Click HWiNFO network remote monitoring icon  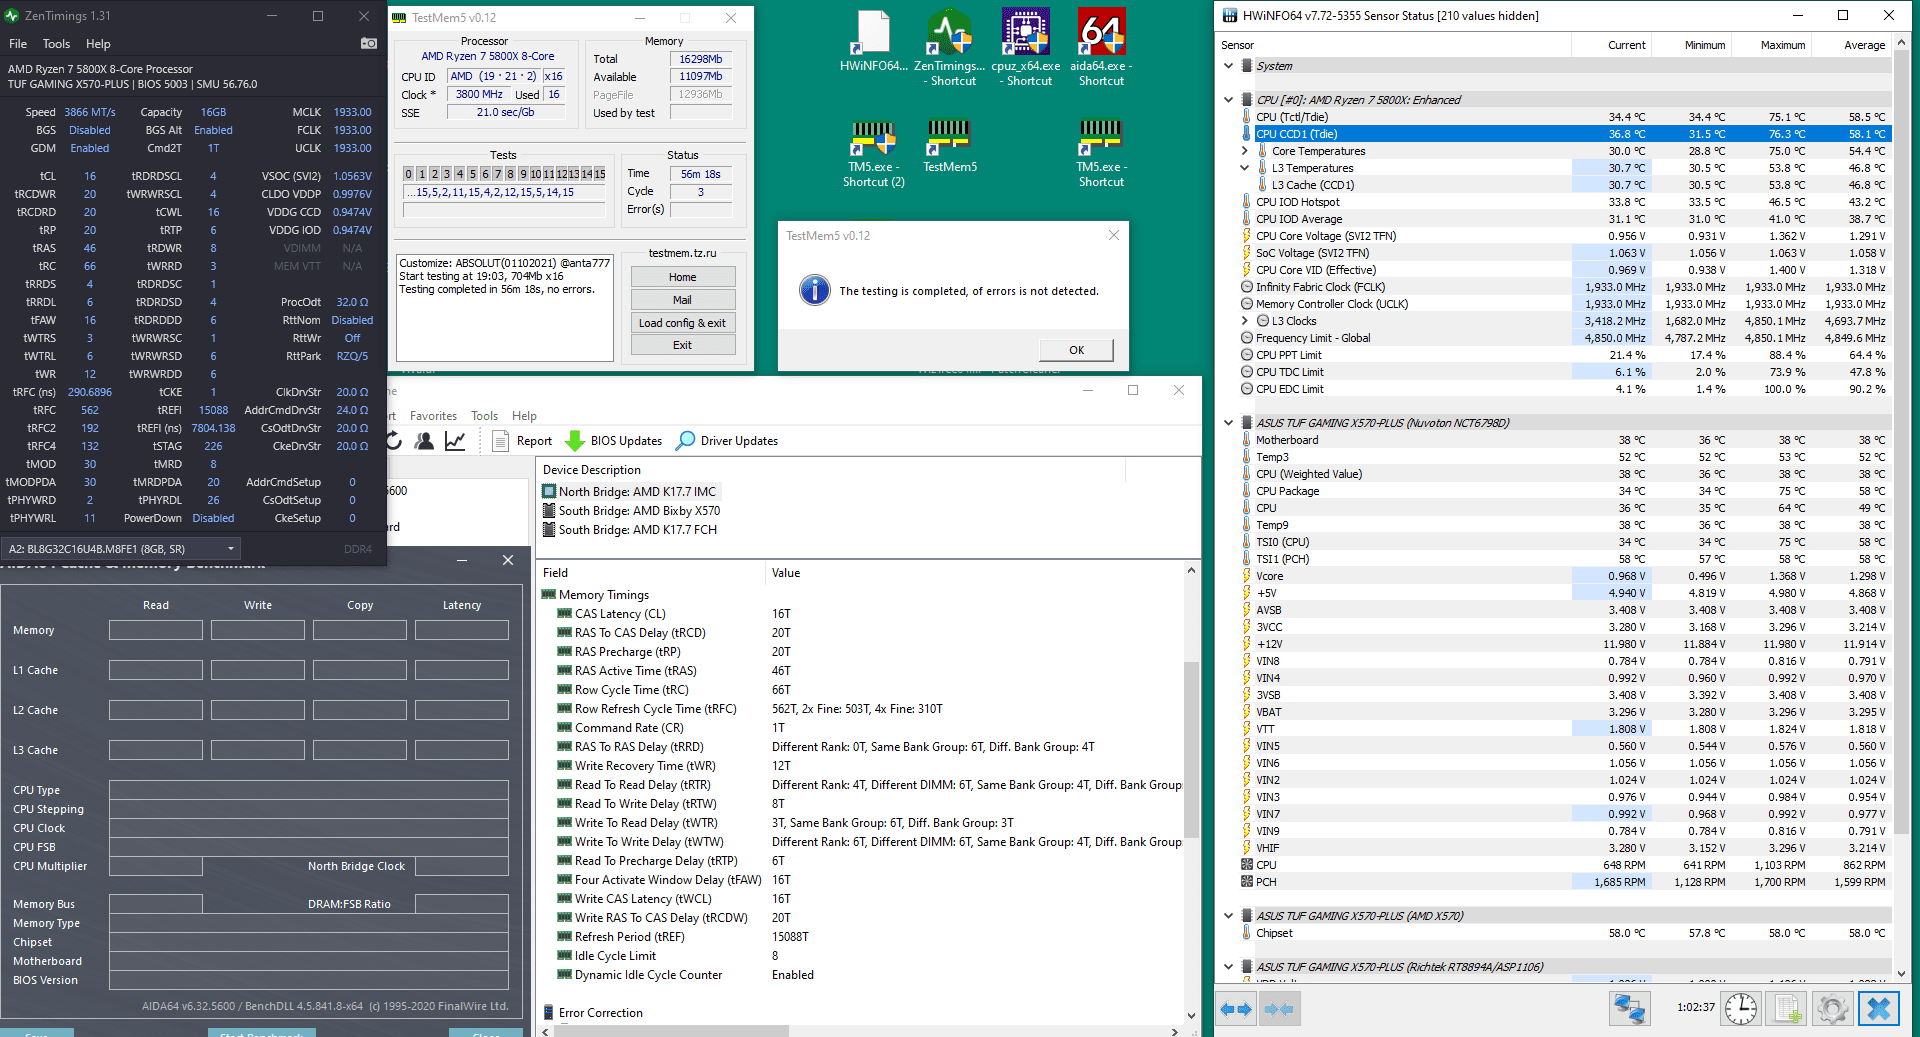pos(1629,1009)
